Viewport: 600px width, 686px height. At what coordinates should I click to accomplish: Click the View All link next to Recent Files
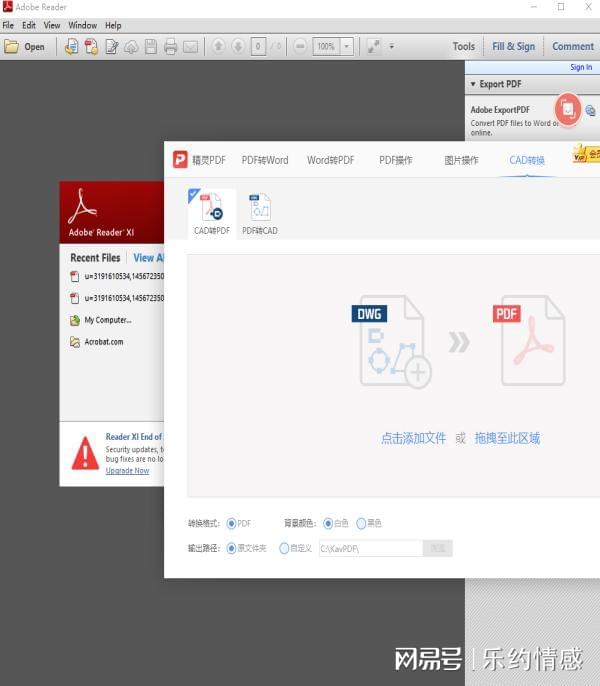pyautogui.click(x=148, y=258)
